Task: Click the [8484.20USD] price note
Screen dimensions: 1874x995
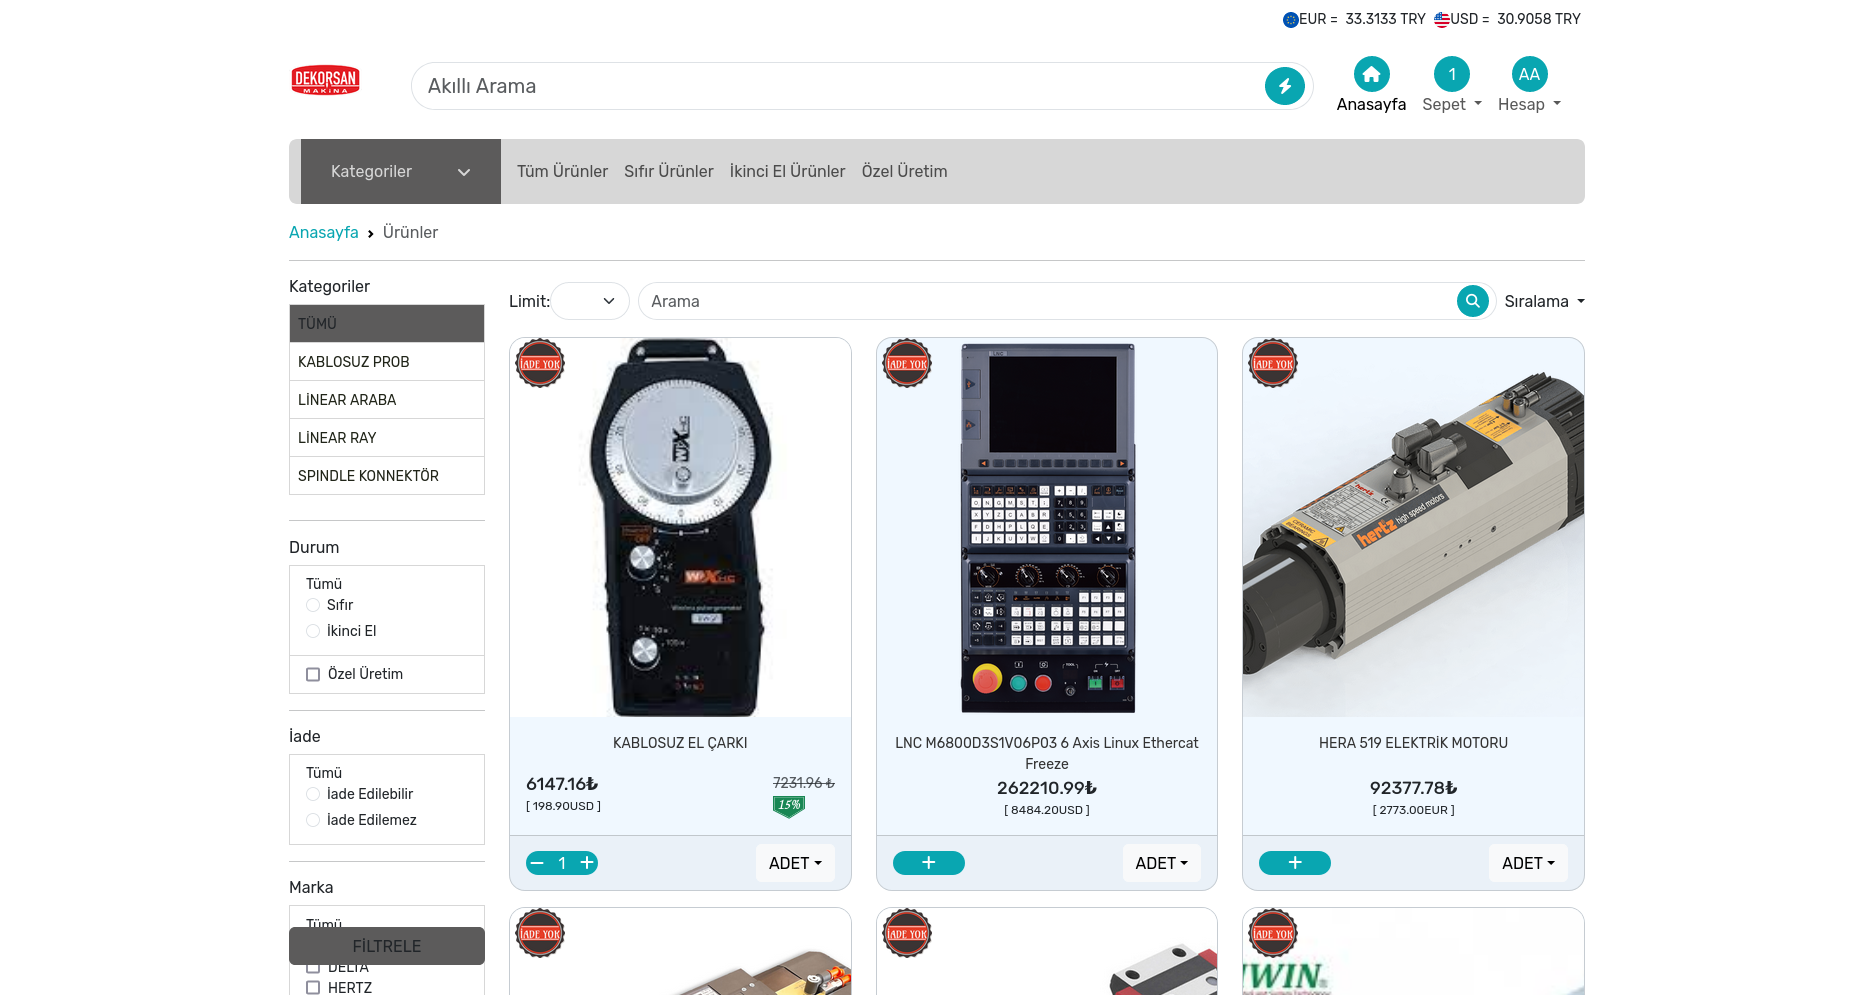Action: (x=1047, y=810)
